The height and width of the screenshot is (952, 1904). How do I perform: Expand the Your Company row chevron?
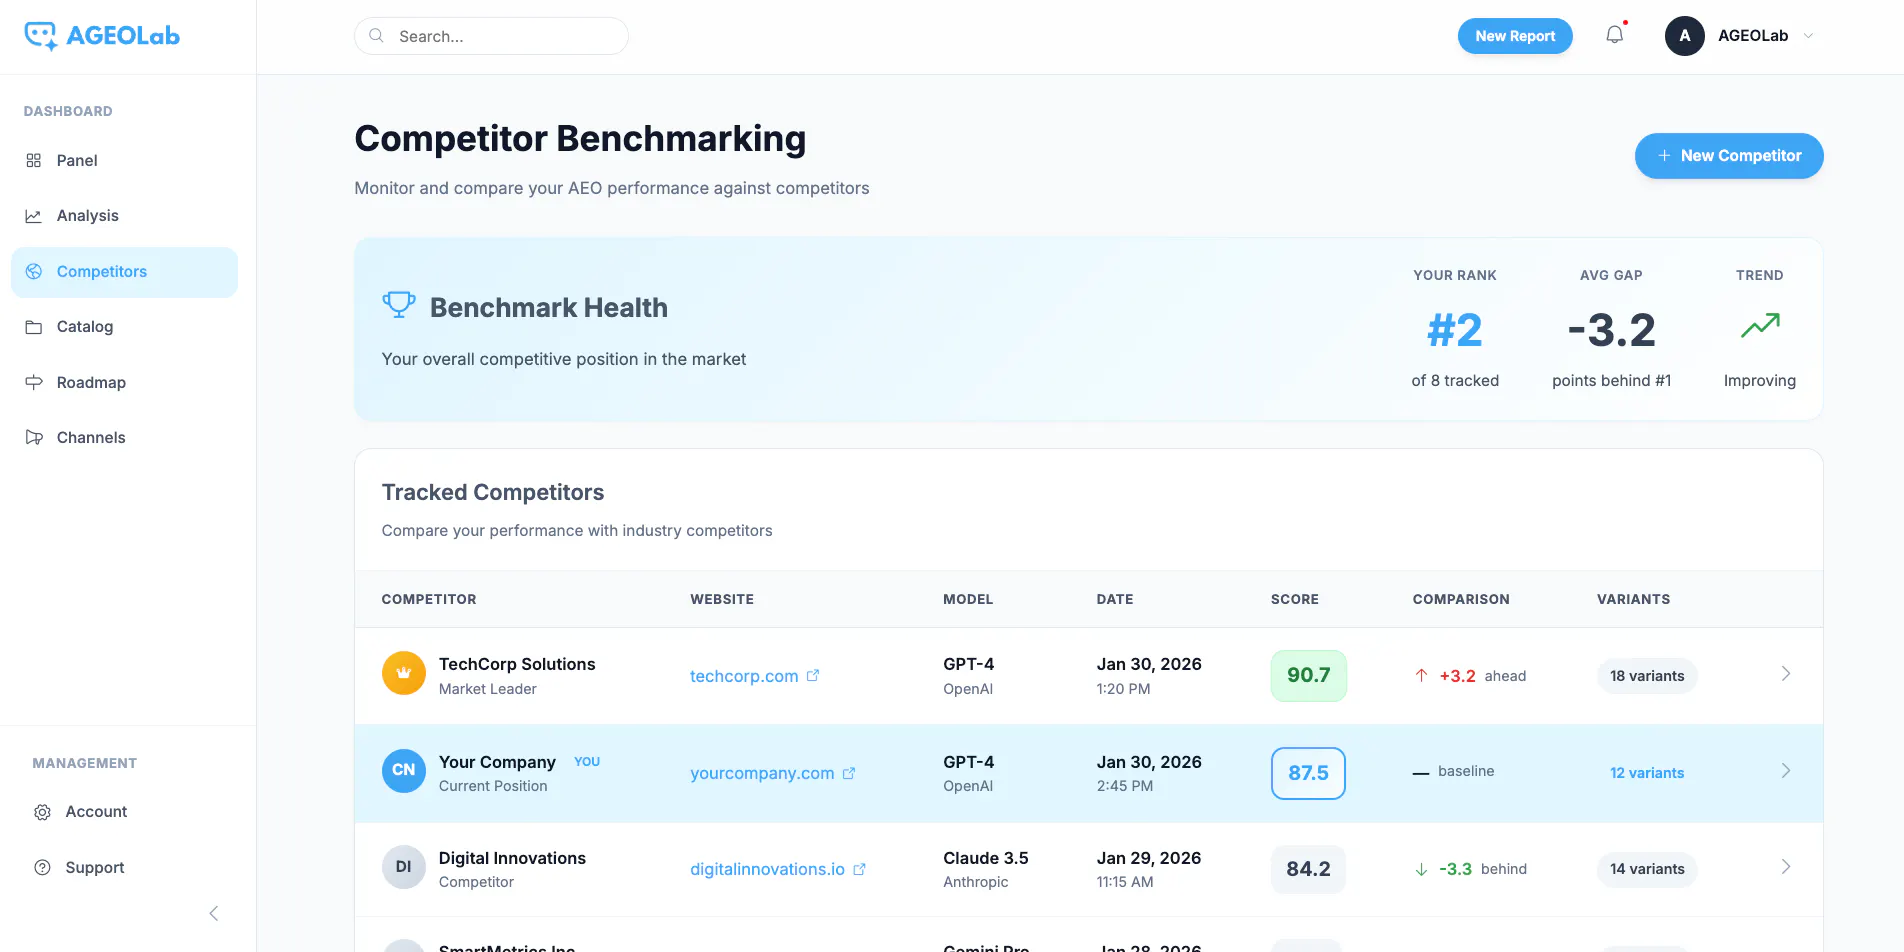coord(1786,771)
